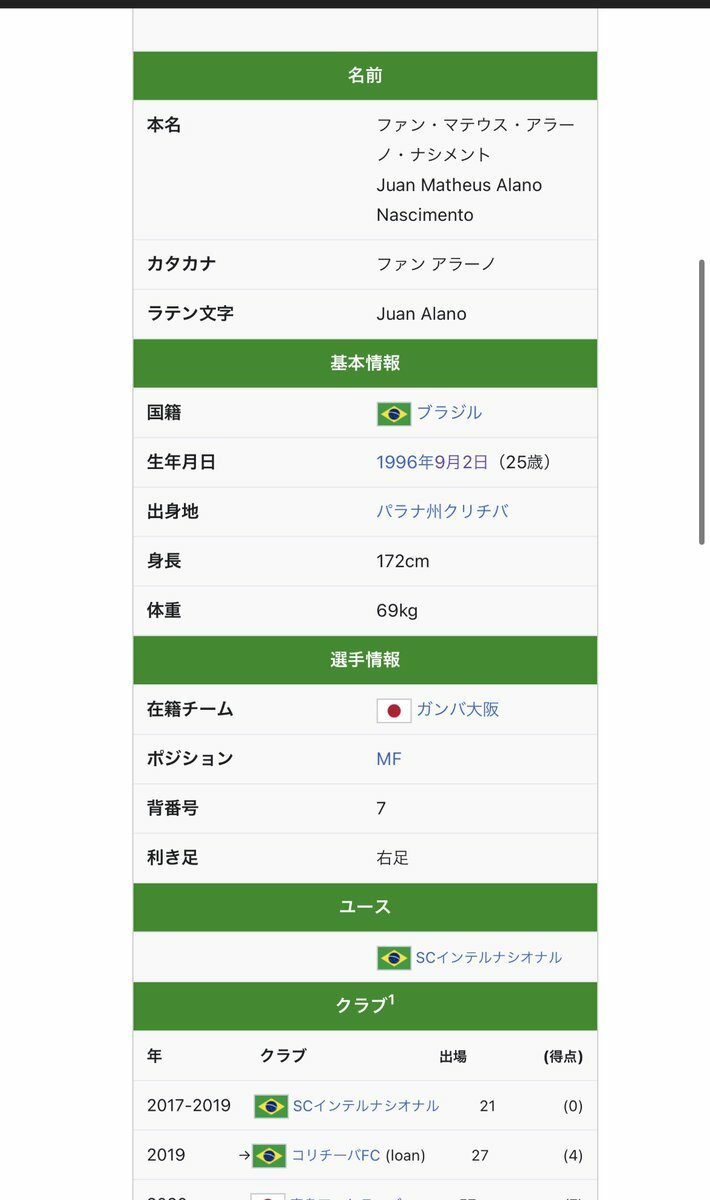Open SCインテルナシオナル link in club table
The height and width of the screenshot is (1200, 710).
tap(366, 1106)
